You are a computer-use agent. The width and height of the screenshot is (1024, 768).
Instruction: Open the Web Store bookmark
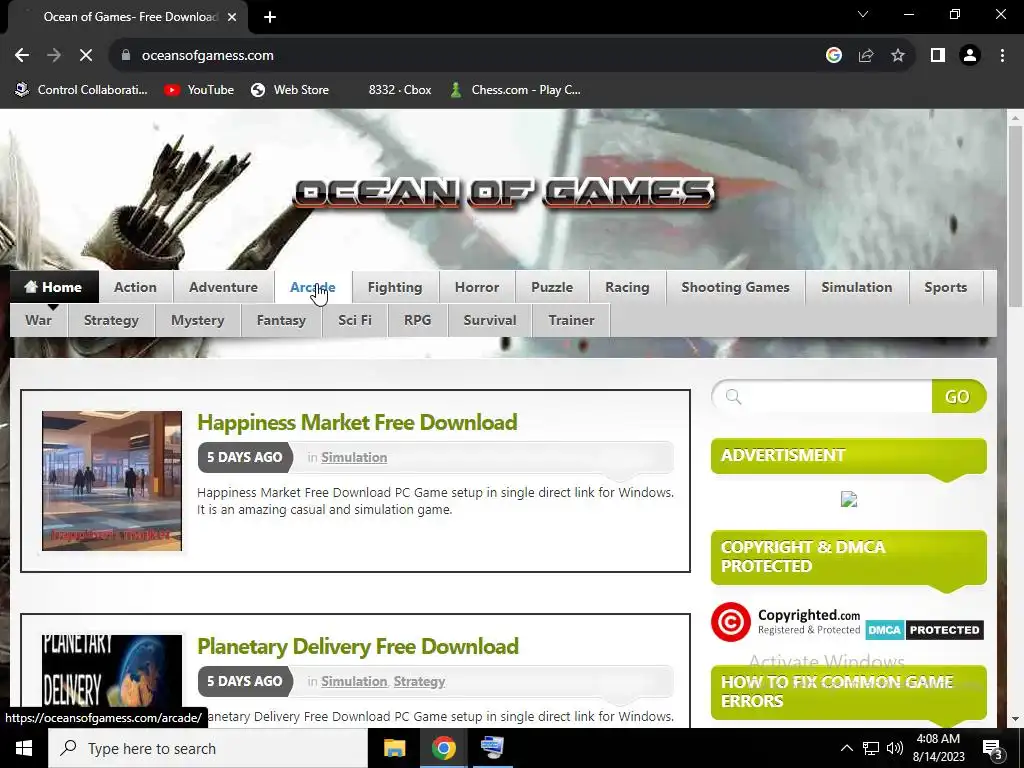pyautogui.click(x=290, y=90)
